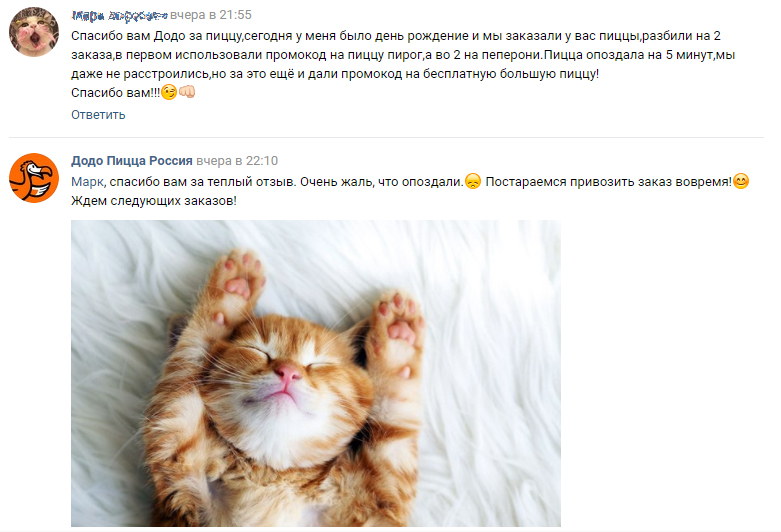Open the sleeping ginger kitten photo attachment
The width and height of the screenshot is (781, 532).
pyautogui.click(x=316, y=373)
